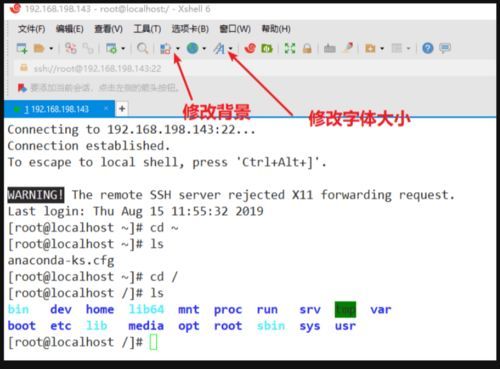Image resolution: width=500 pixels, height=369 pixels.
Task: Close the 192.168.198.143 tab with its x
Action: pos(106,108)
